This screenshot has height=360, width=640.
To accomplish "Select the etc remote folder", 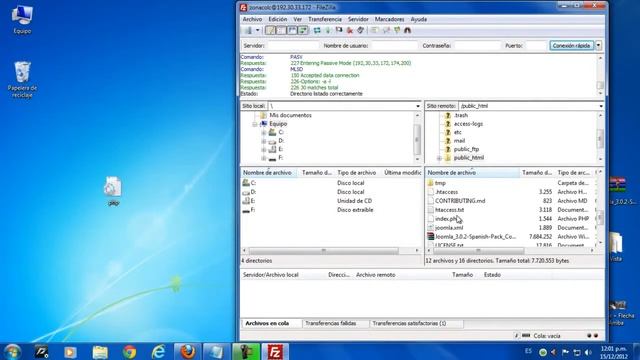I will pos(458,133).
